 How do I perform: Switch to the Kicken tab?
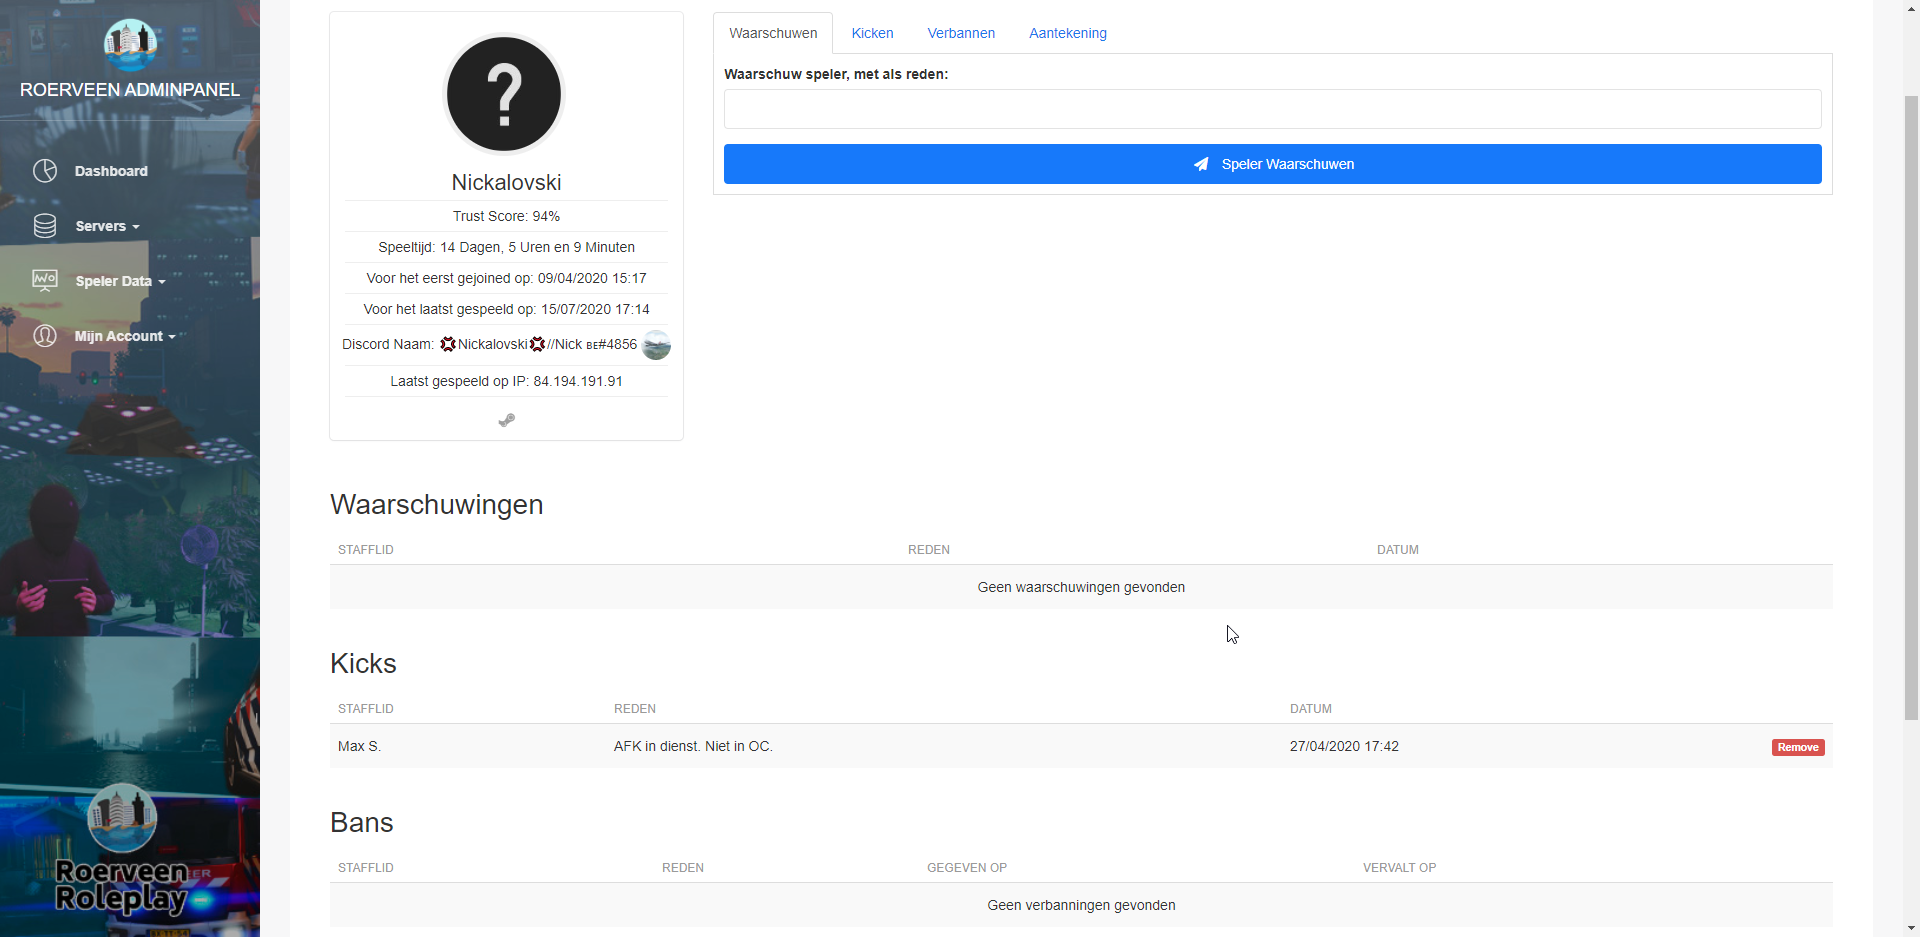point(872,33)
